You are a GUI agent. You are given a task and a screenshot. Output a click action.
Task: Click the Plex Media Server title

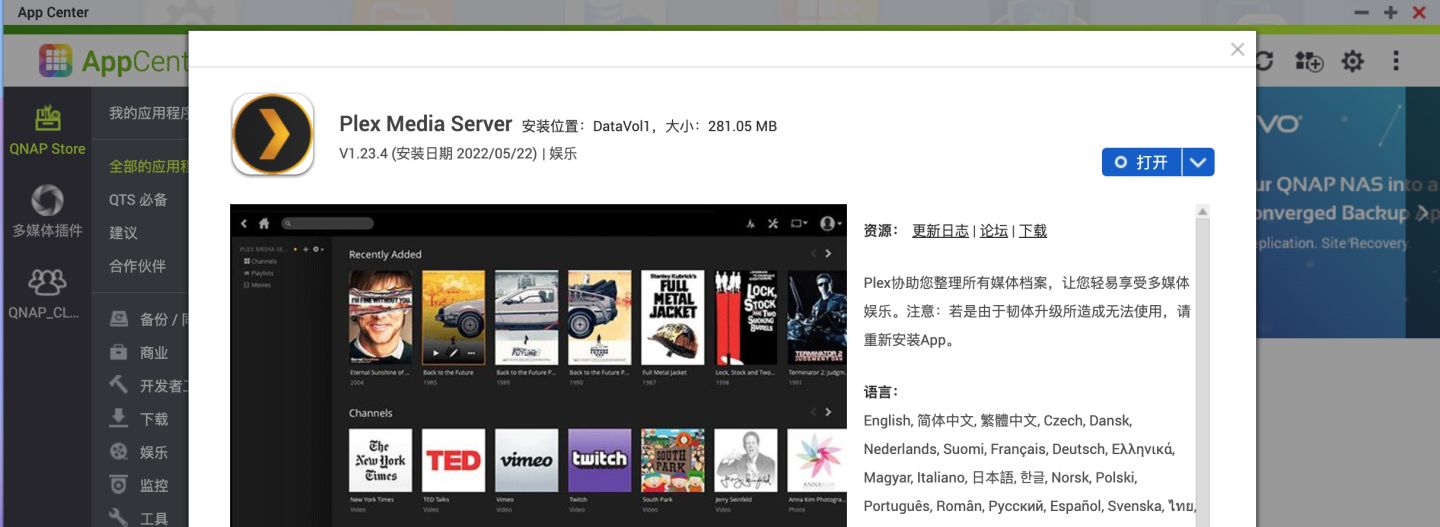[426, 124]
